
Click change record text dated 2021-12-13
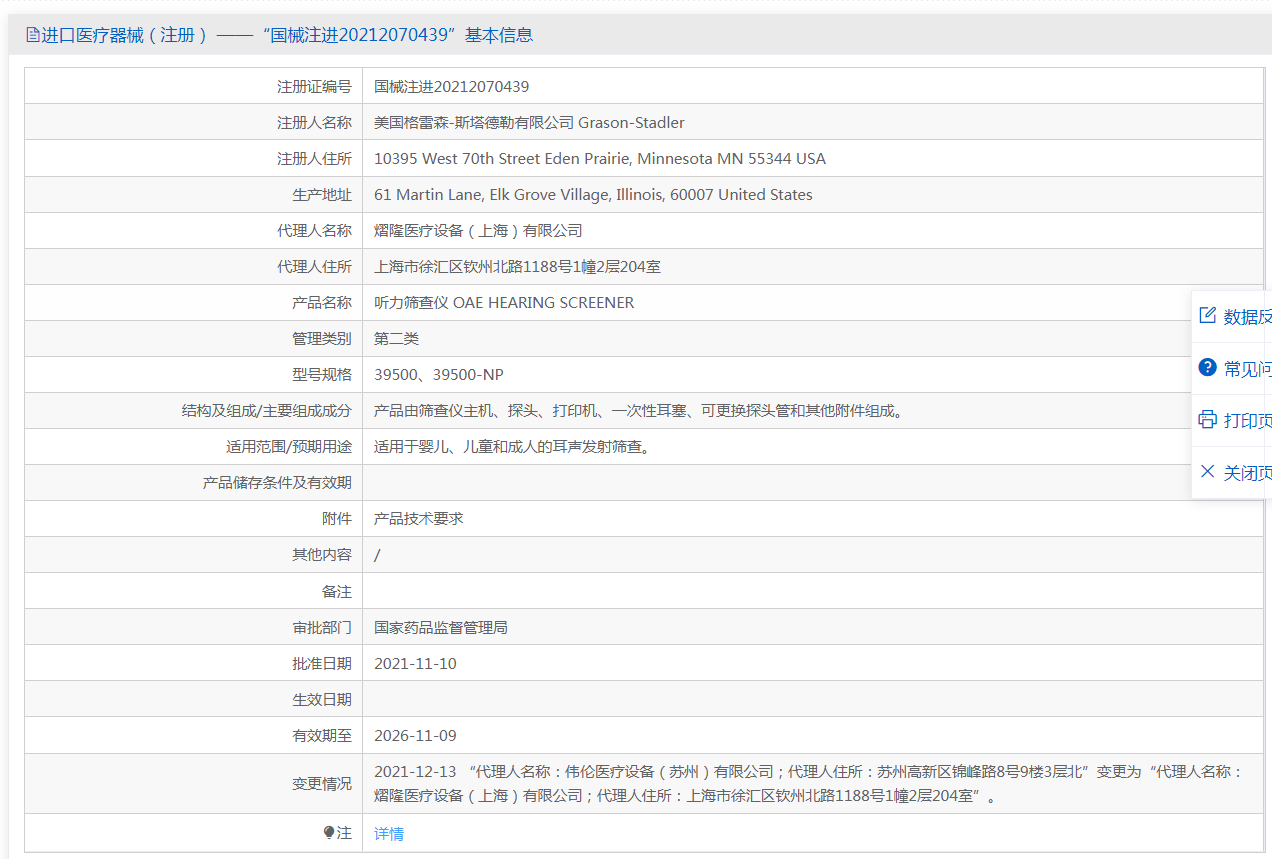[809, 784]
